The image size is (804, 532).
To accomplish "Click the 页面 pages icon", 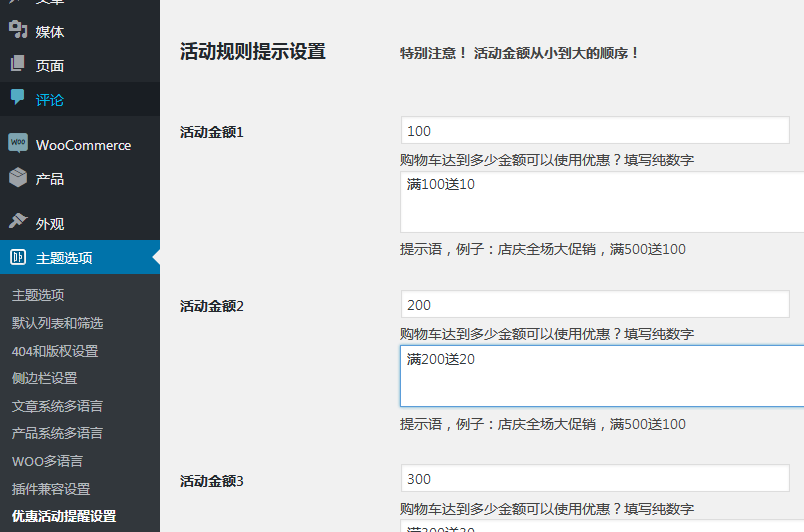I will pos(18,64).
